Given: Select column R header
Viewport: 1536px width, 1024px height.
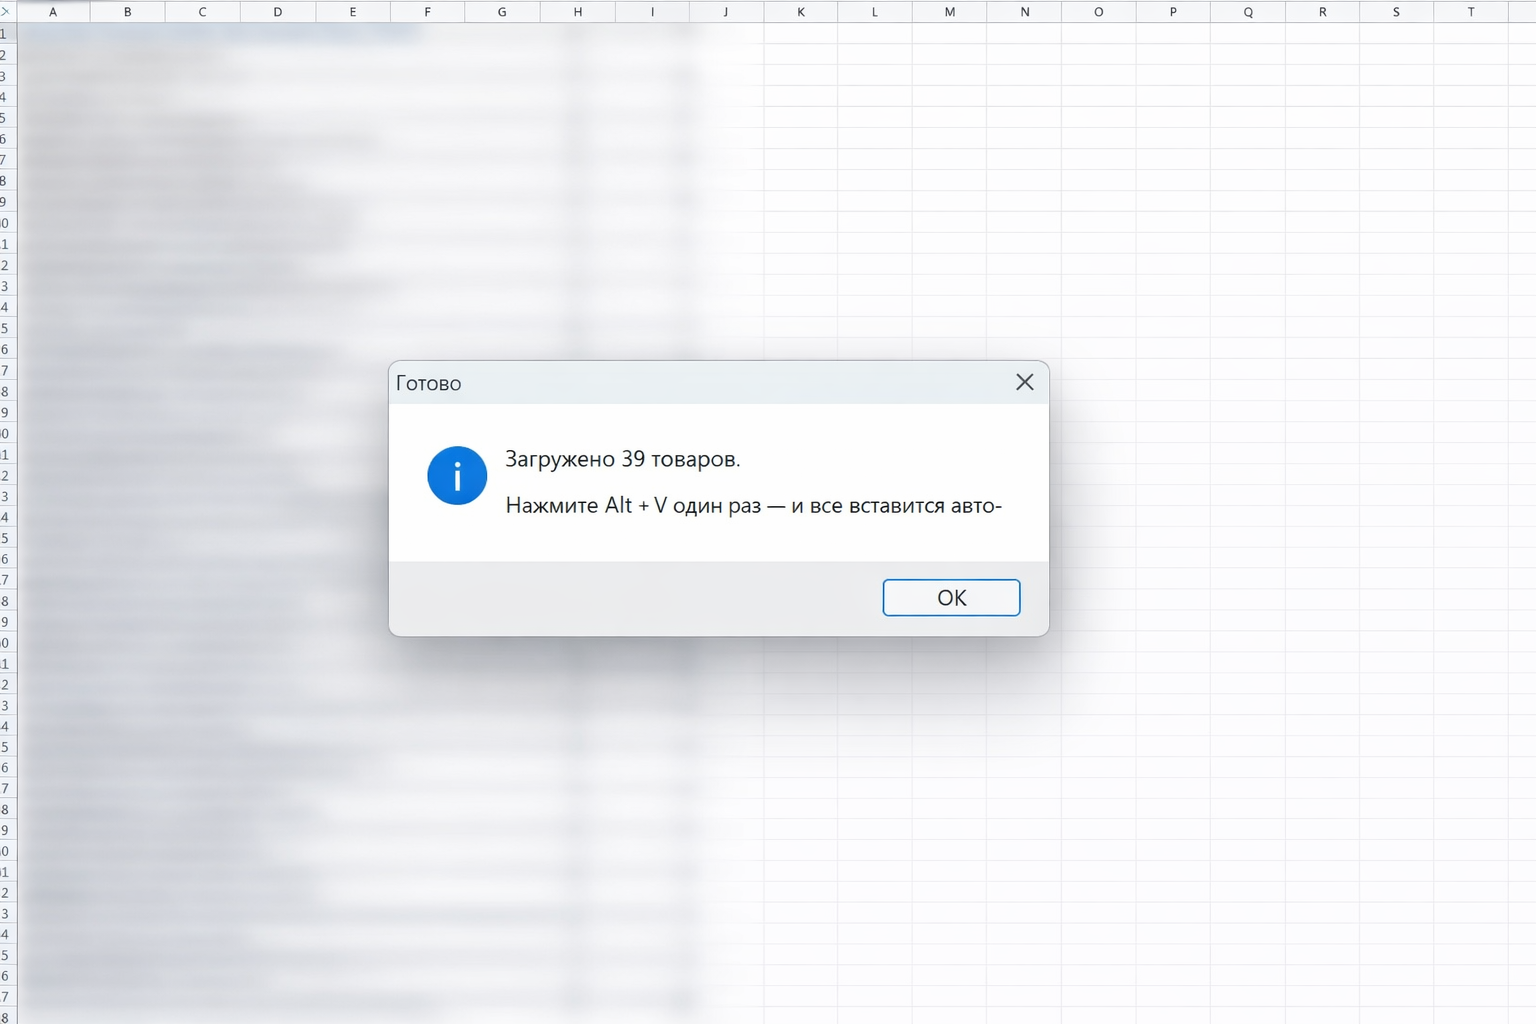Looking at the screenshot, I should point(1323,12).
